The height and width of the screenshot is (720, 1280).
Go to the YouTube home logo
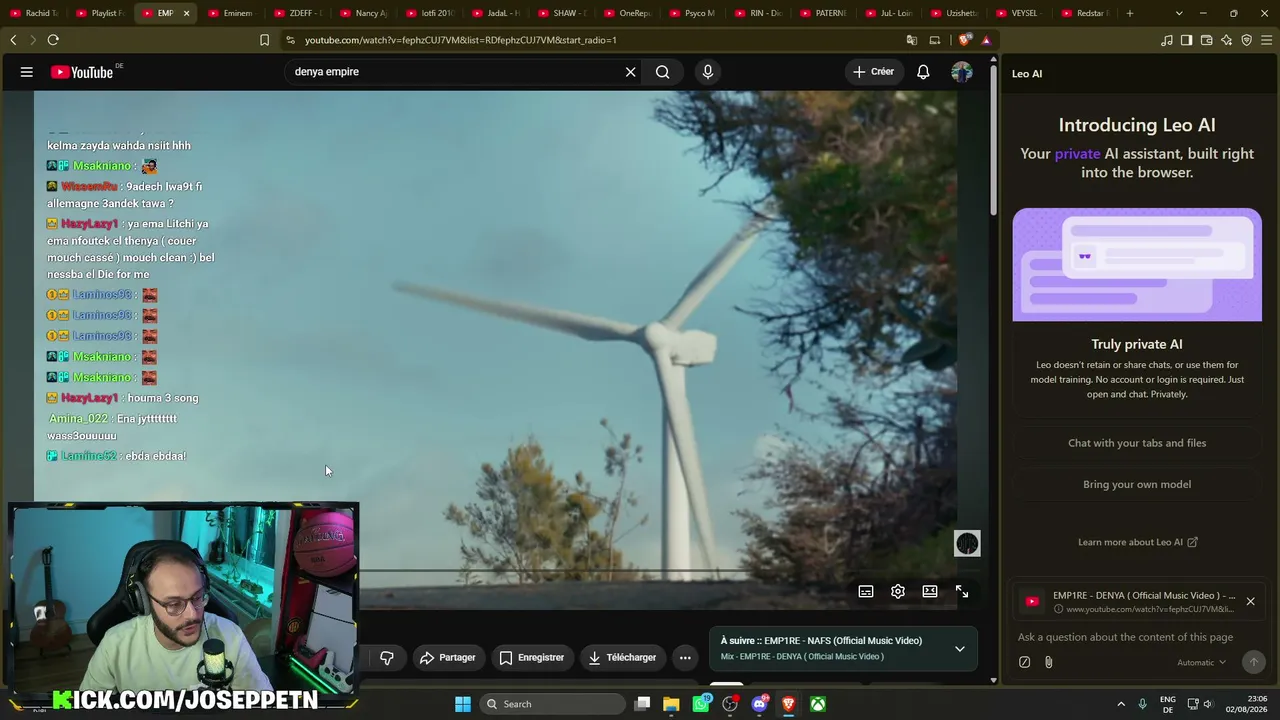pos(82,72)
